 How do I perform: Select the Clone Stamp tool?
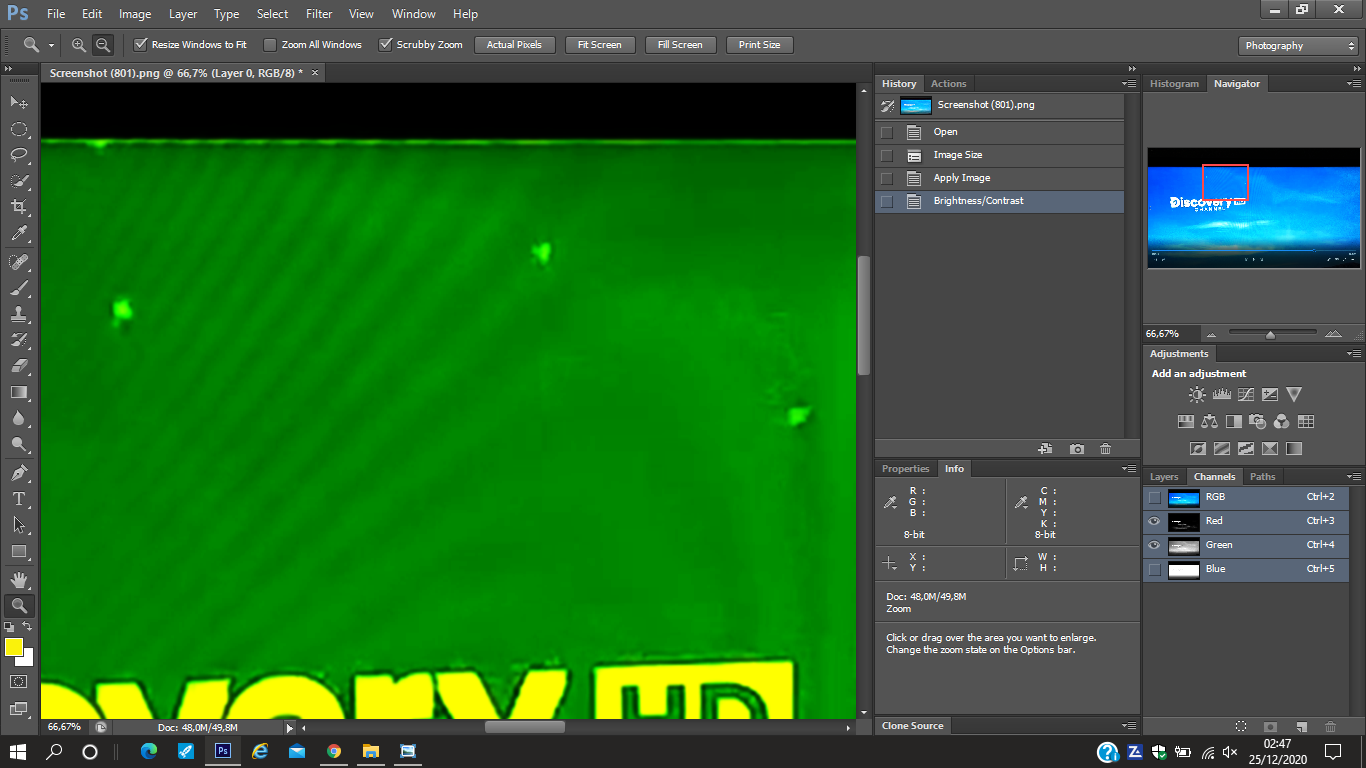(x=19, y=314)
